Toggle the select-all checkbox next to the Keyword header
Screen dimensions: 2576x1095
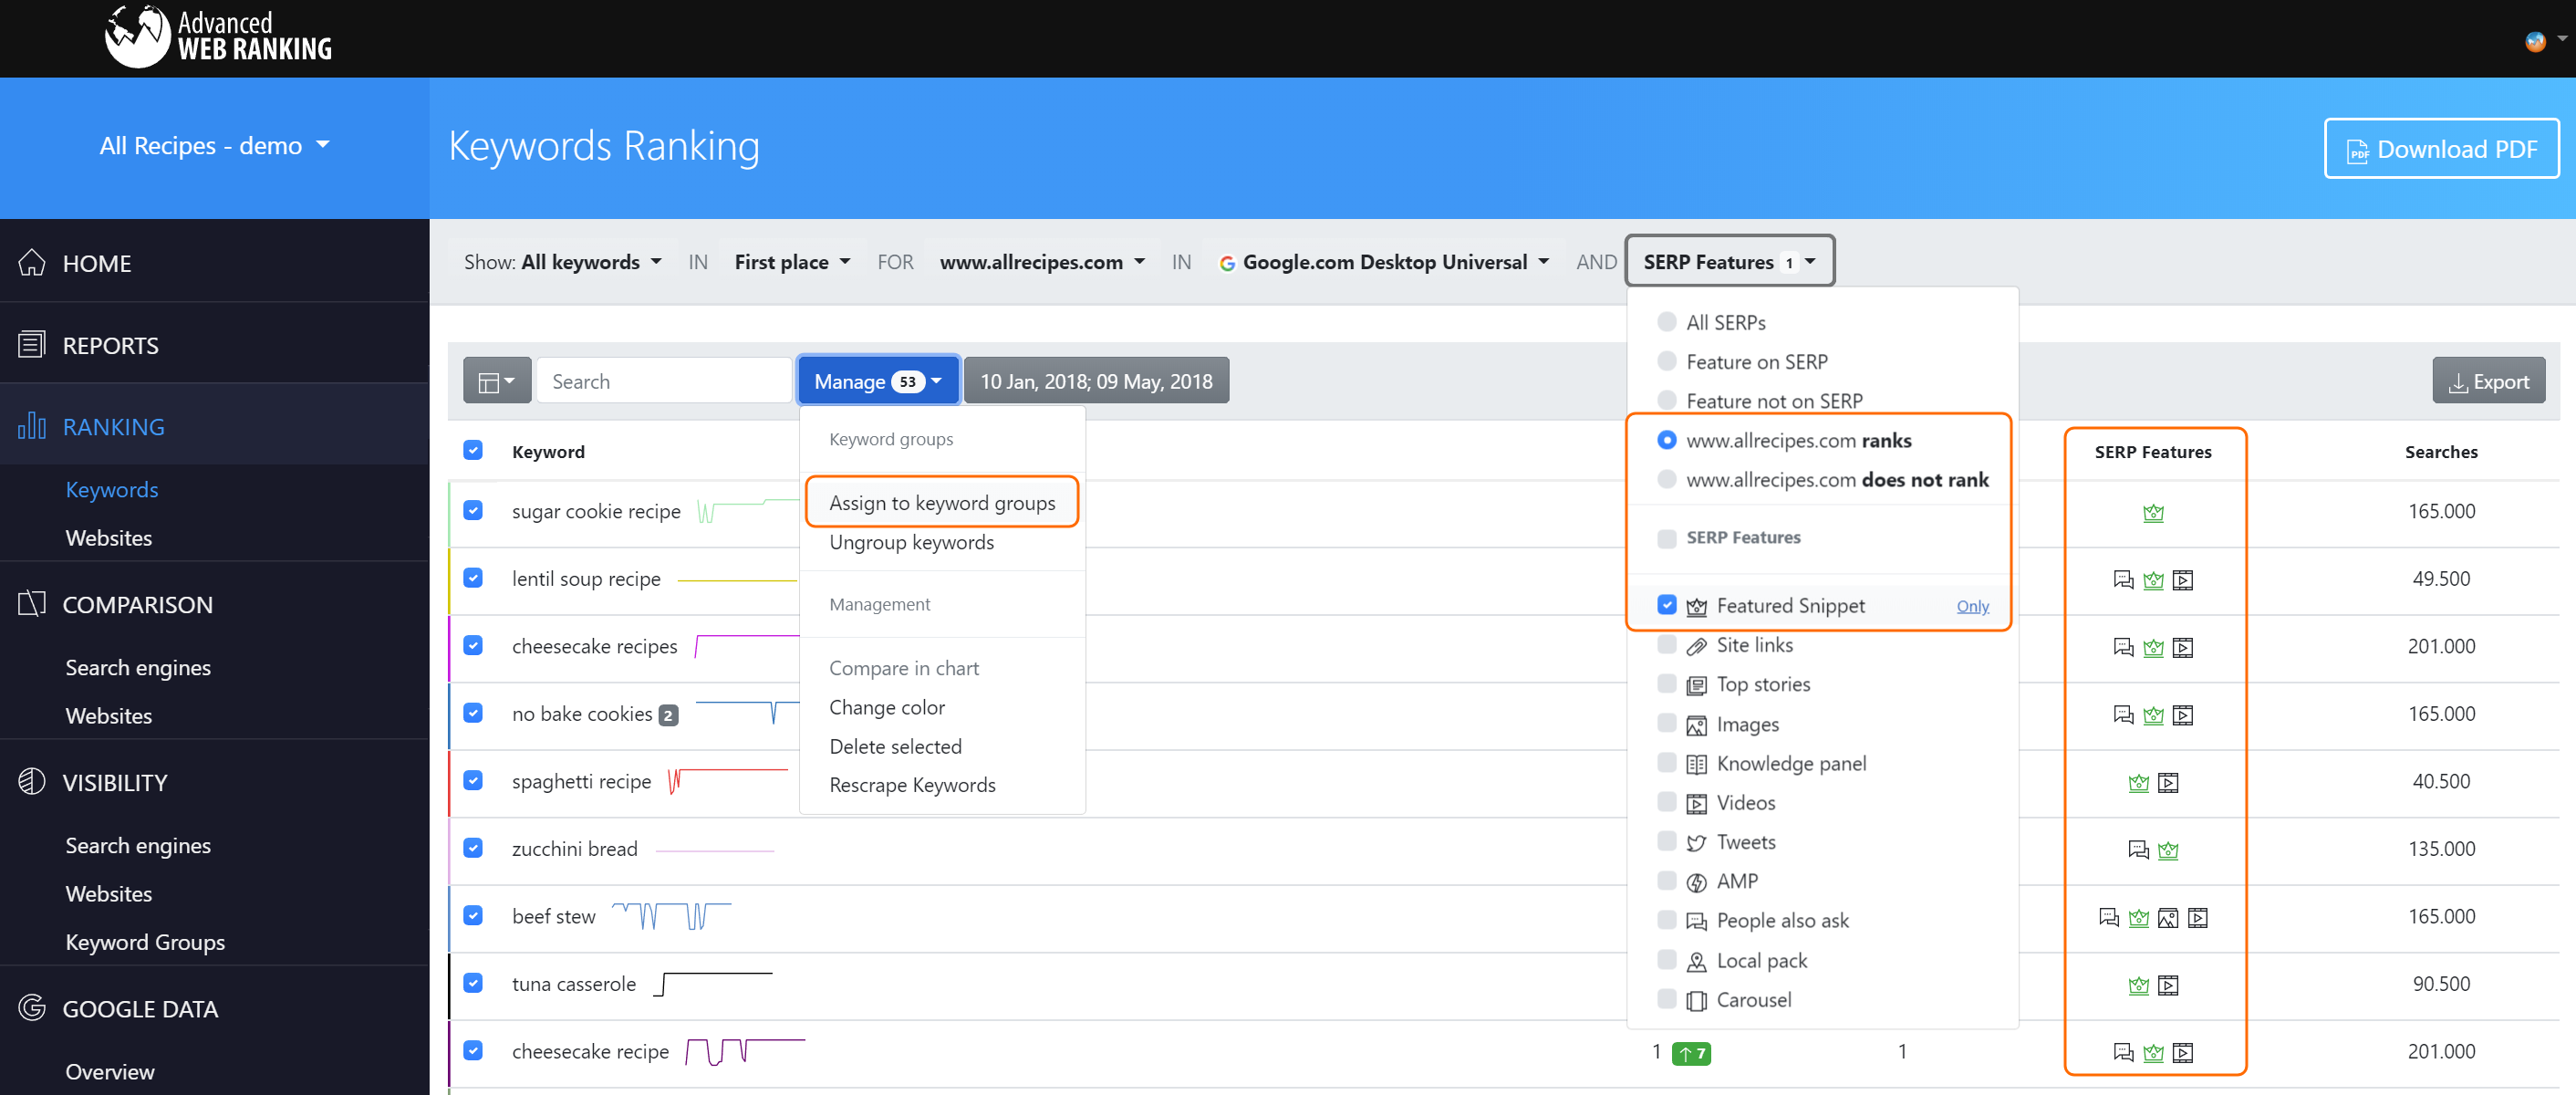[473, 450]
